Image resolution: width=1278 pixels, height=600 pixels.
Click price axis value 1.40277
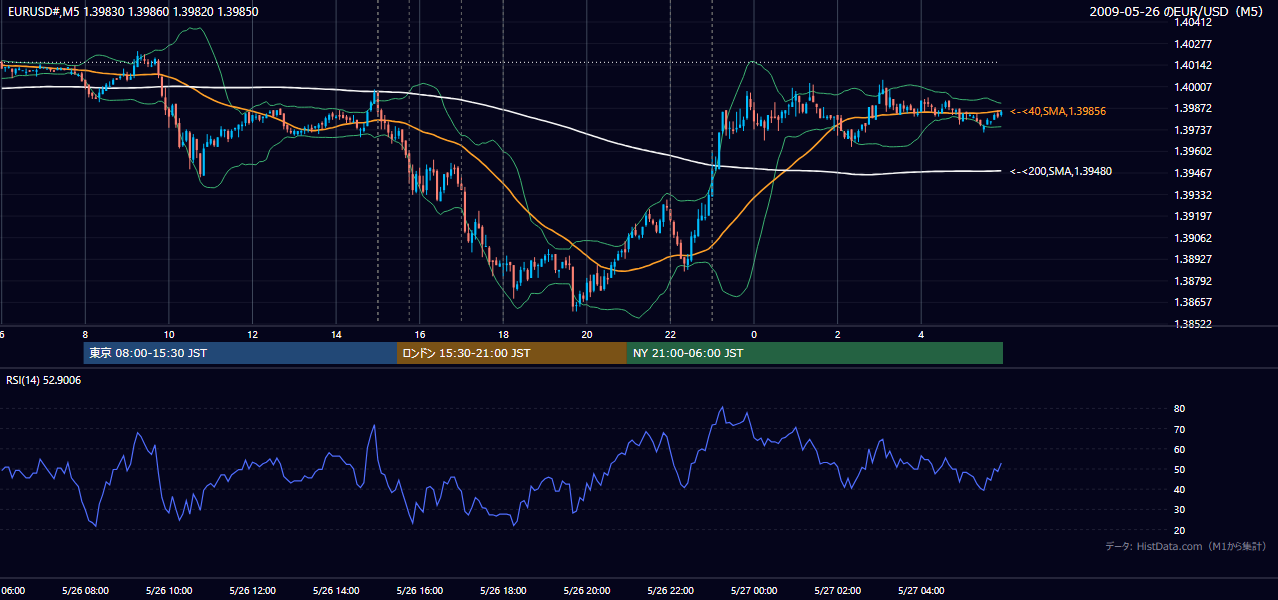[1194, 44]
